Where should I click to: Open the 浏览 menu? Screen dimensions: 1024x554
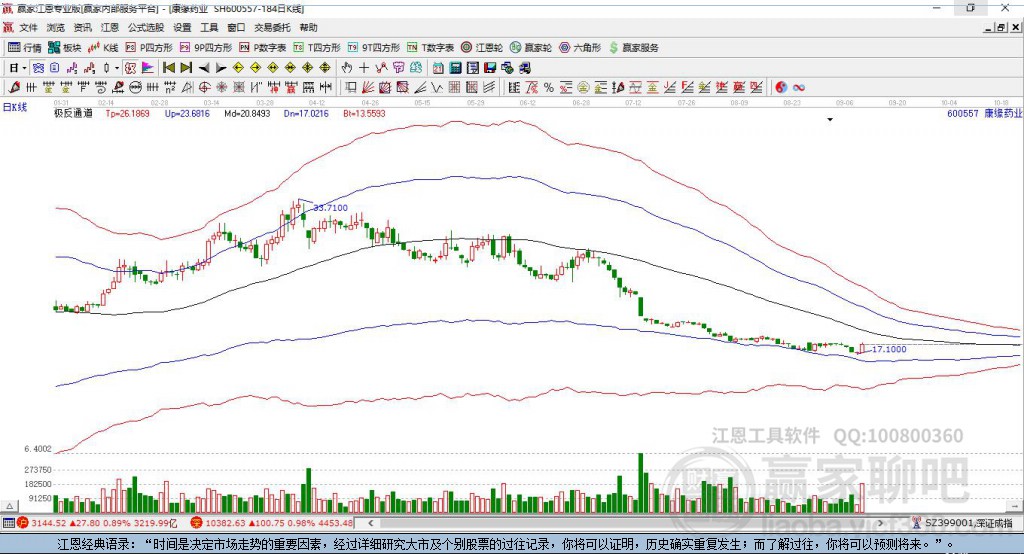point(56,27)
